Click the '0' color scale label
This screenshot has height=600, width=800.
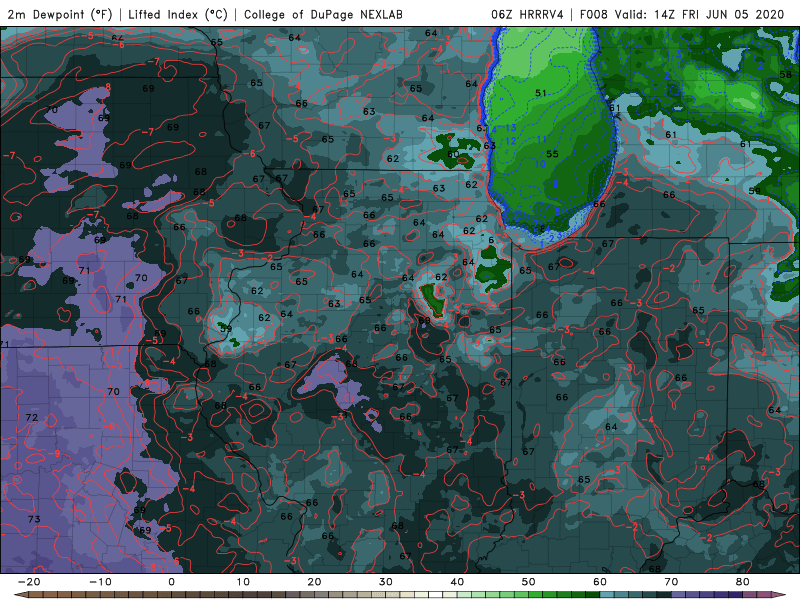click(171, 582)
